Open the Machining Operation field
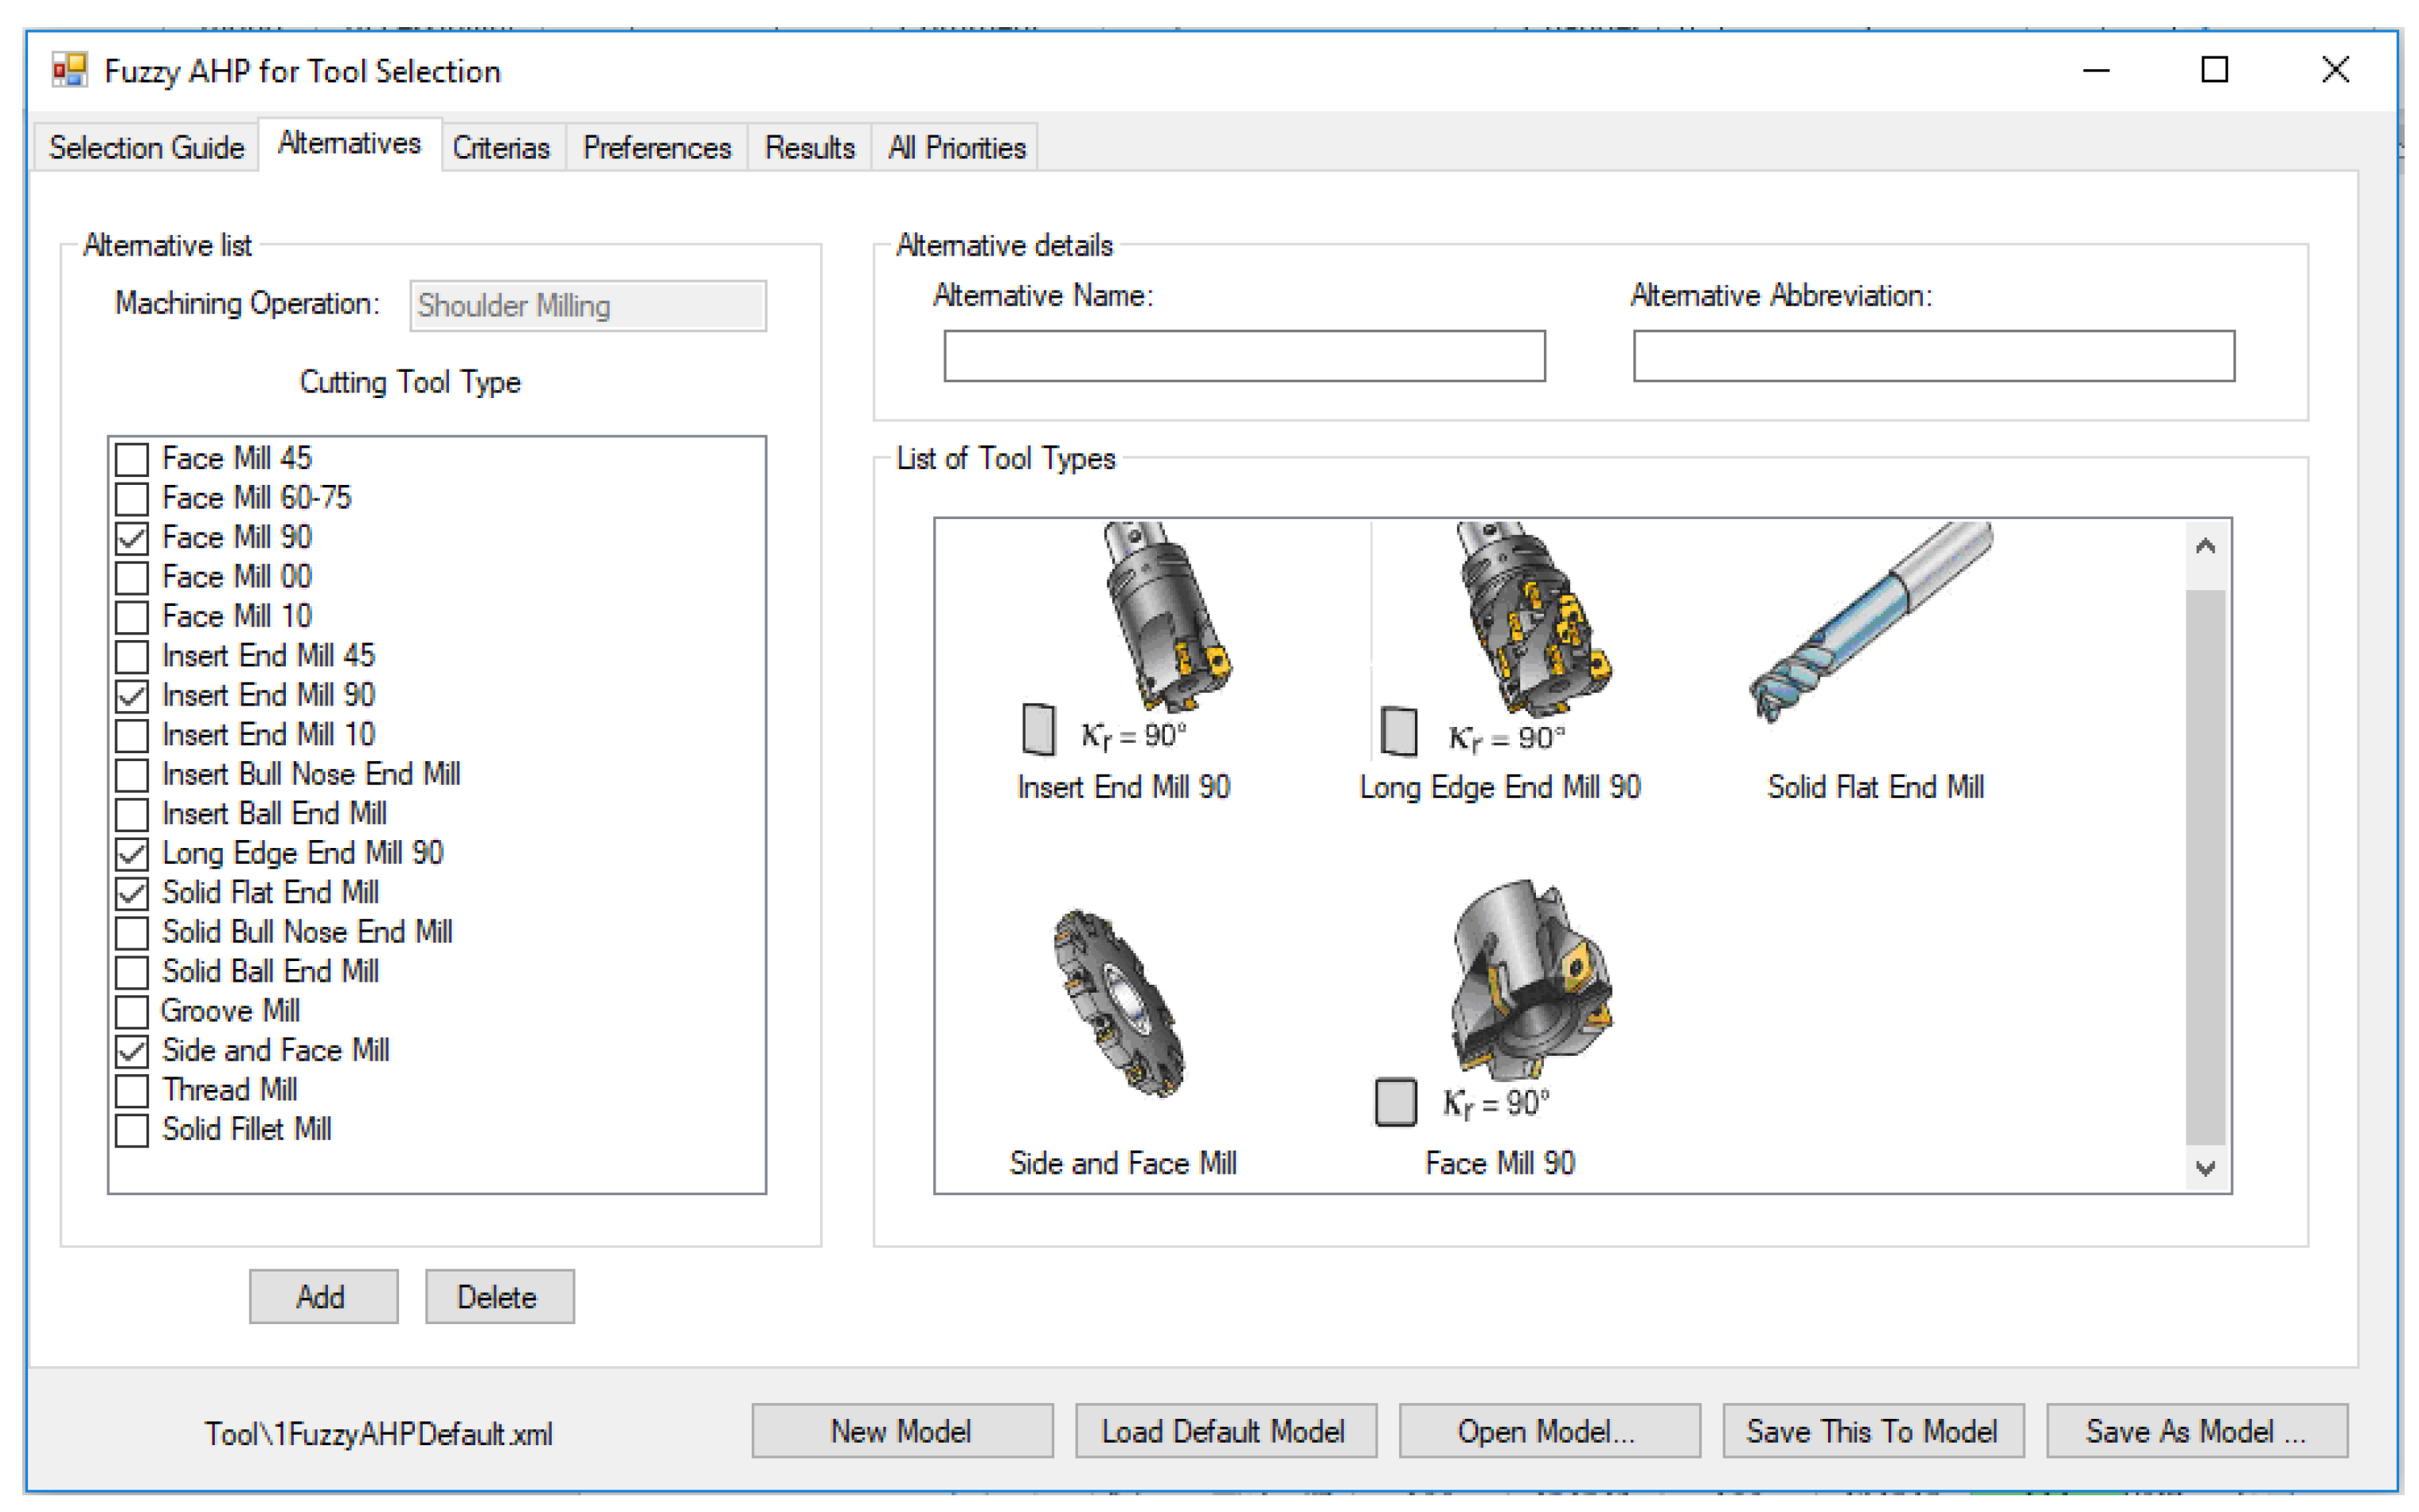 click(587, 305)
